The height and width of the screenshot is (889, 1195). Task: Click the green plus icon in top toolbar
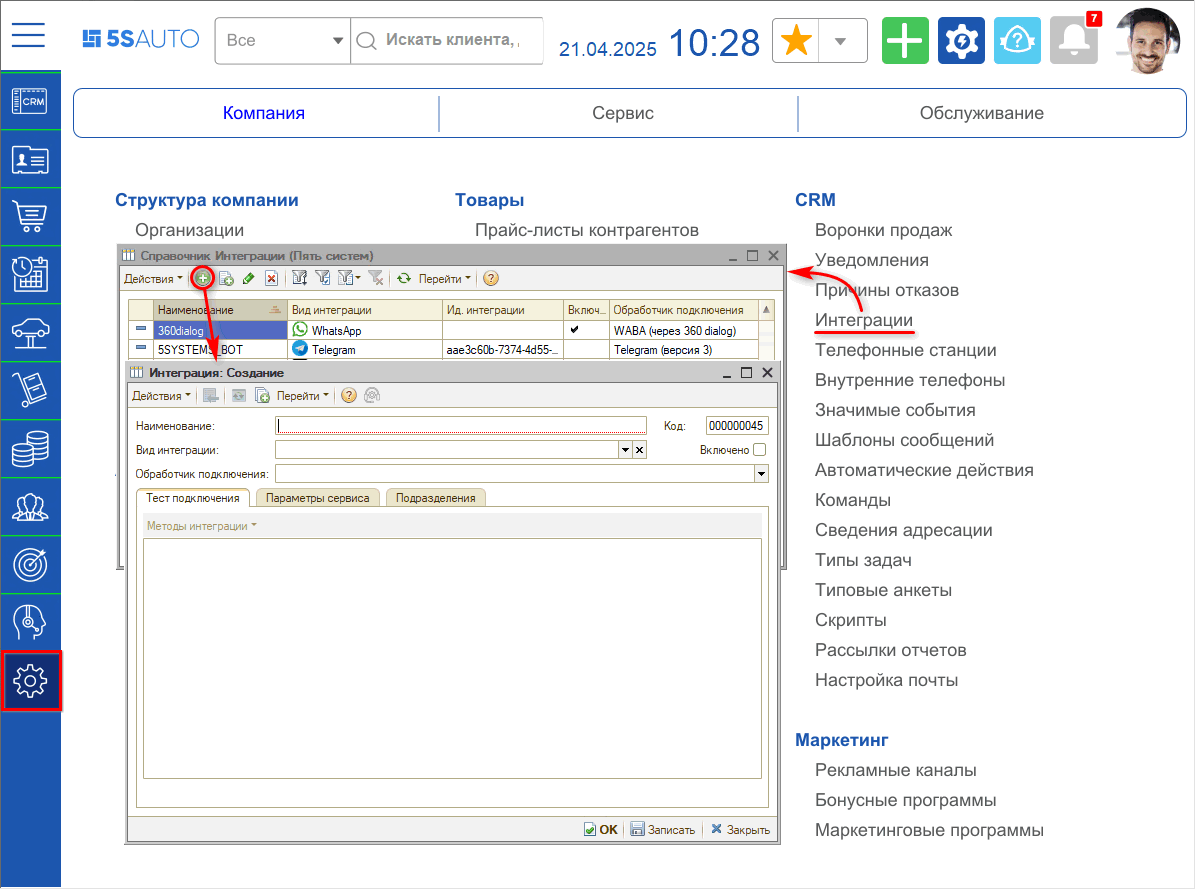pyautogui.click(x=905, y=41)
